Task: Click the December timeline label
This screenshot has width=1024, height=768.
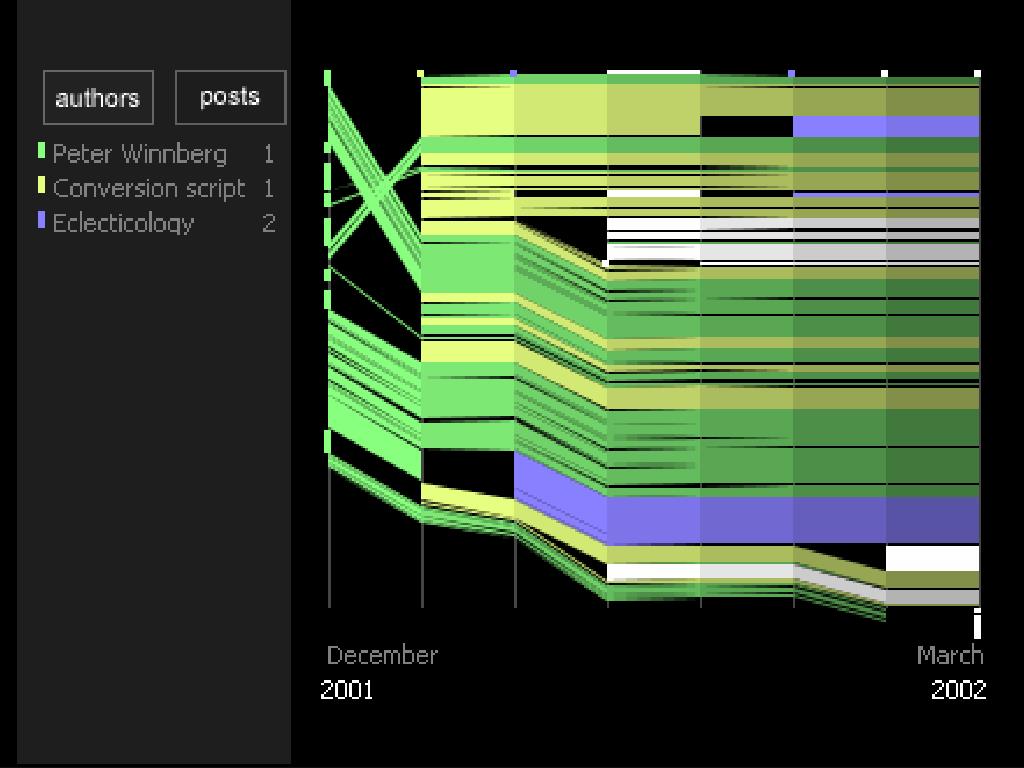Action: tap(382, 655)
